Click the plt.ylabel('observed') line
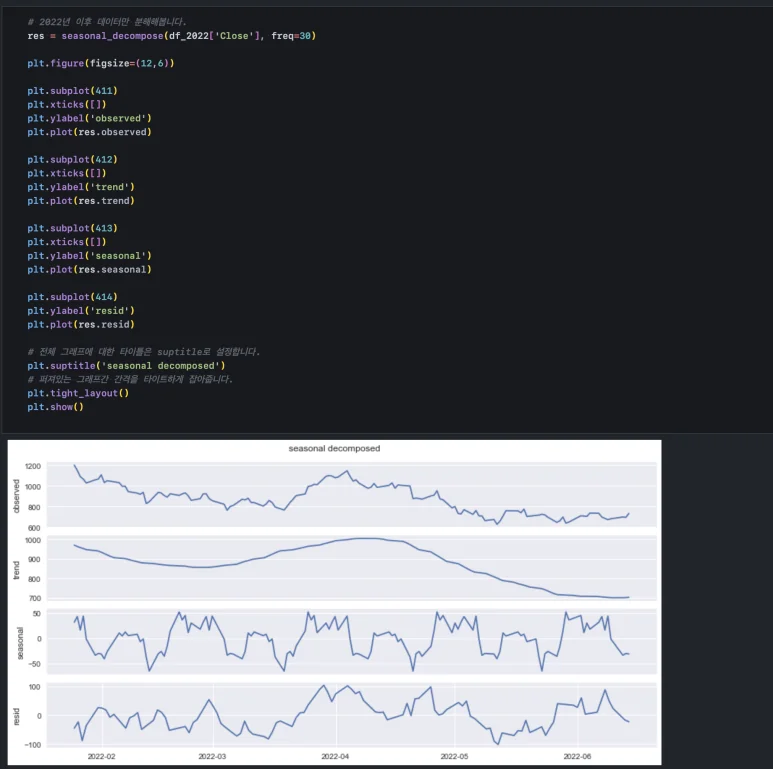 [90, 118]
